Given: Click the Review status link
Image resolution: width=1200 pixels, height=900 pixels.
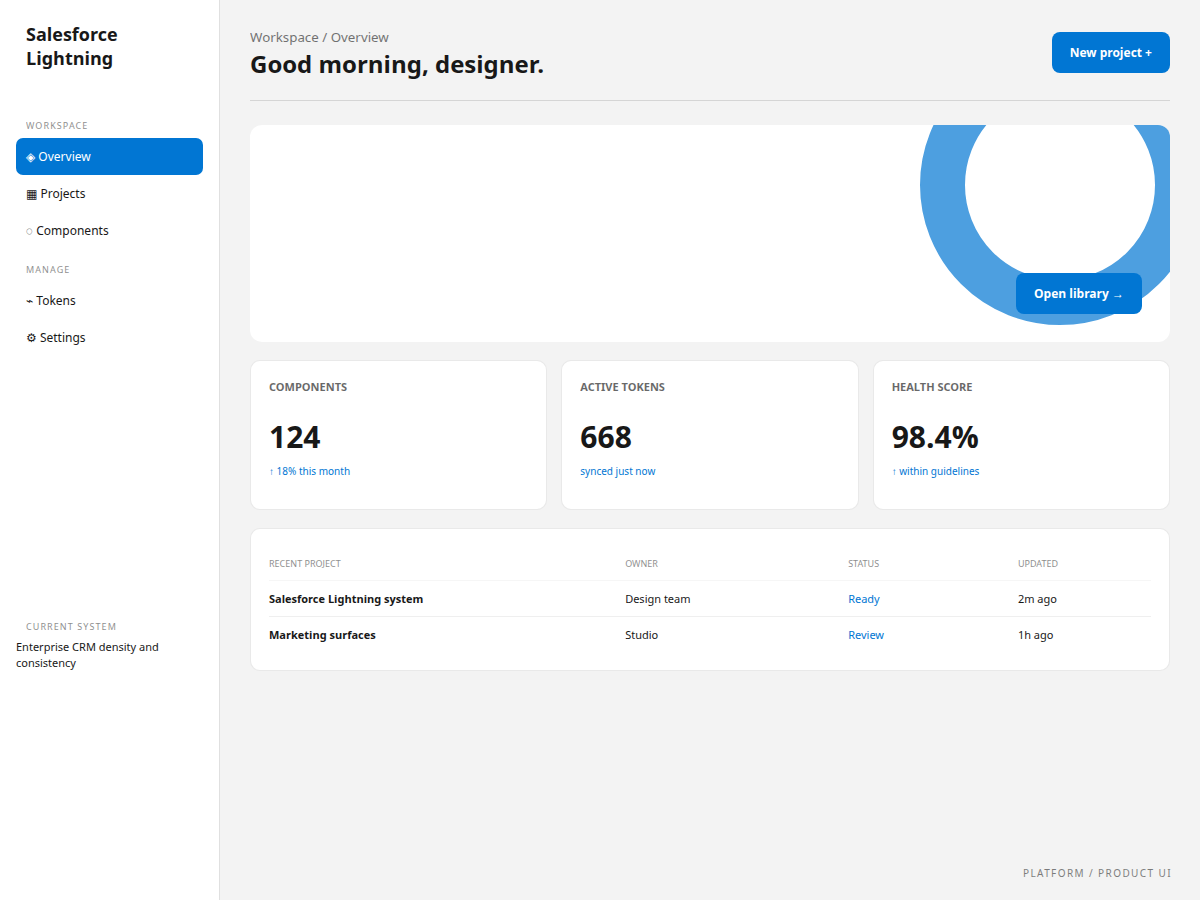Looking at the screenshot, I should click(x=866, y=635).
